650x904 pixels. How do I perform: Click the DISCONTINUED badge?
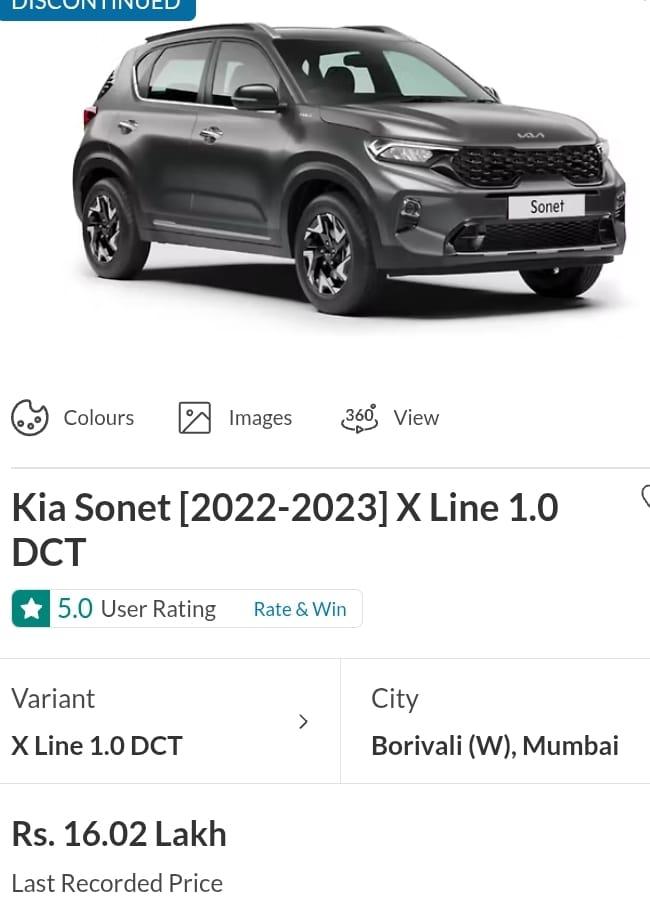[97, 8]
